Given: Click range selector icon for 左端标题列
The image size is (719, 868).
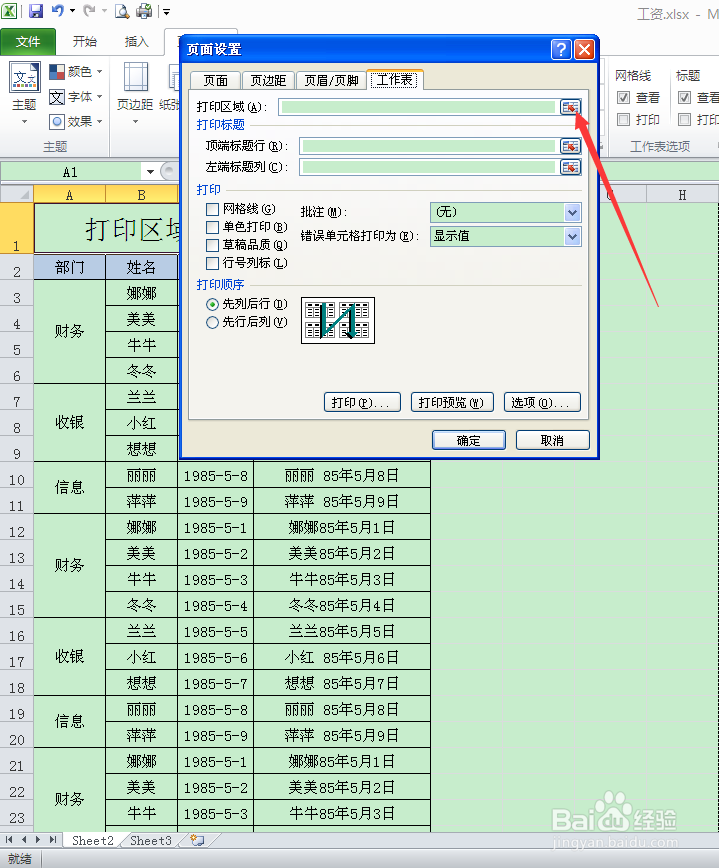Looking at the screenshot, I should click(570, 167).
